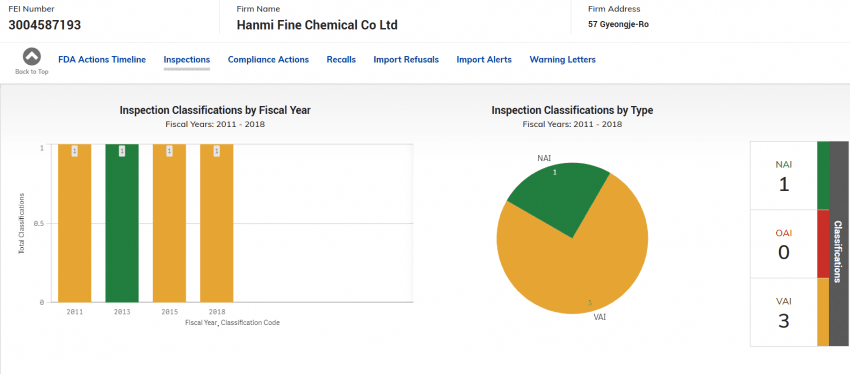This screenshot has width=850, height=374.
Task: Select the VAI count tile
Action: [x=783, y=313]
